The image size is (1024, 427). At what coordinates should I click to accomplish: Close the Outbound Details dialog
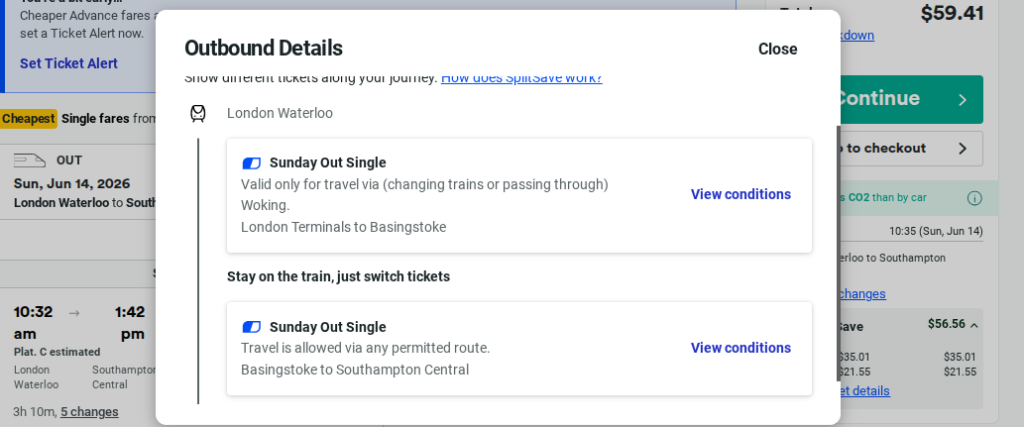point(777,49)
